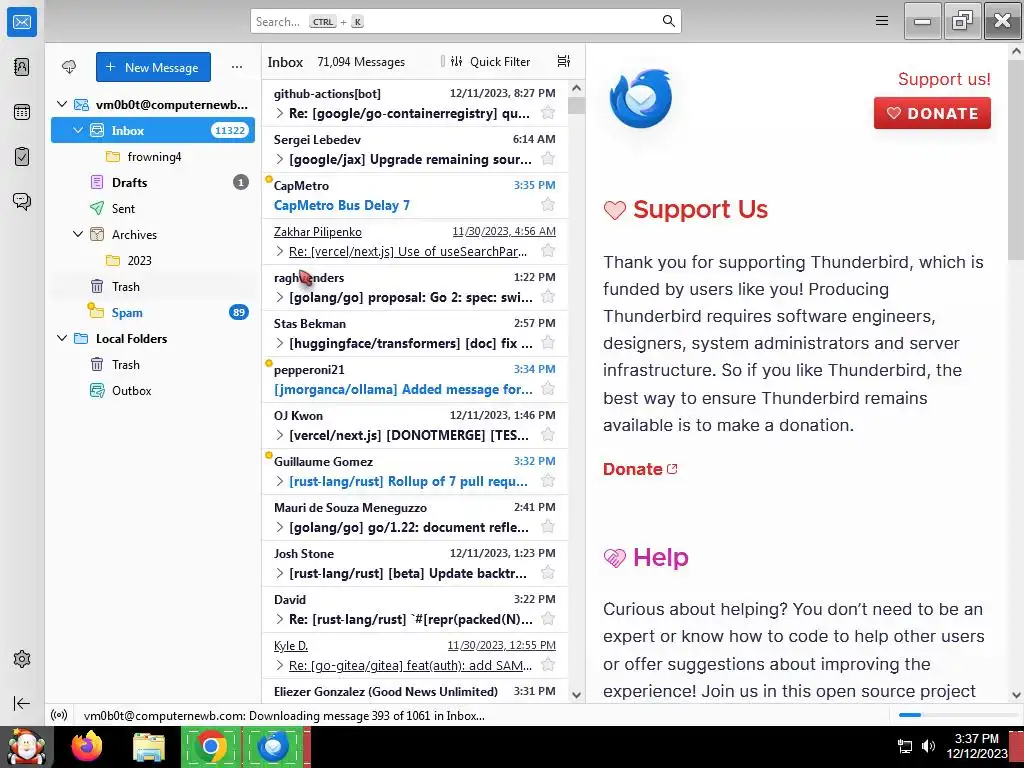Open the Josh Stone beta Update message
Image resolution: width=1024 pixels, height=768 pixels.
coord(415,564)
